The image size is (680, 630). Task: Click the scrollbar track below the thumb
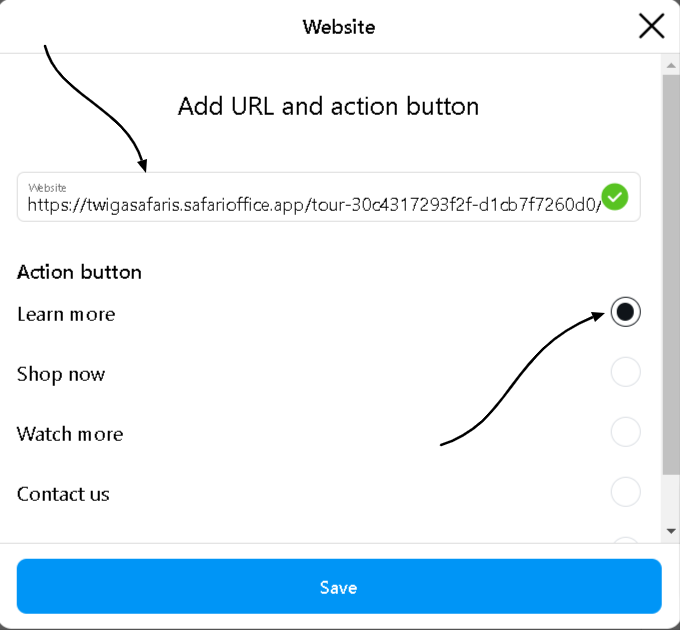point(671,498)
